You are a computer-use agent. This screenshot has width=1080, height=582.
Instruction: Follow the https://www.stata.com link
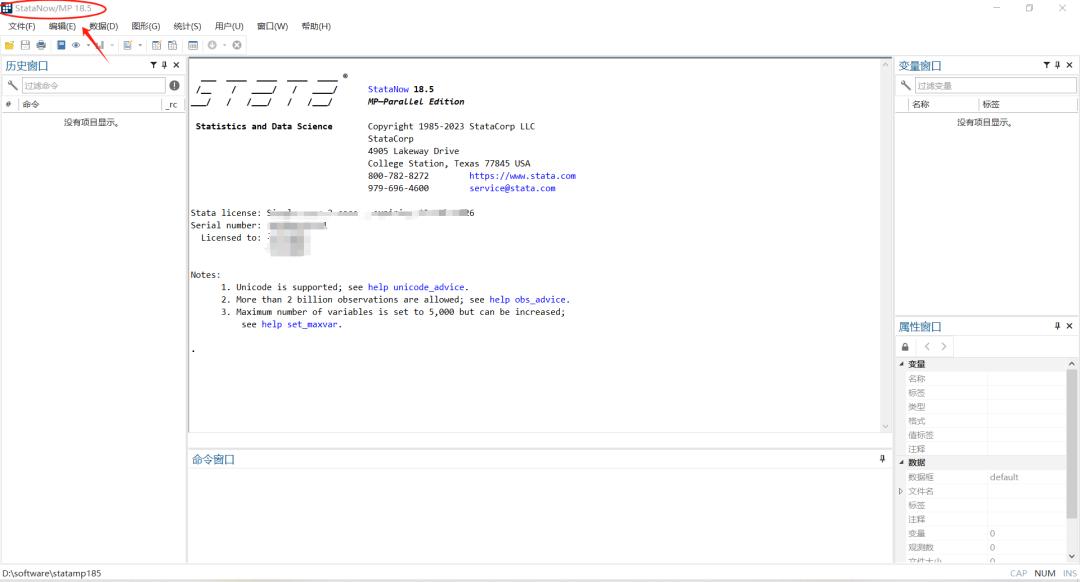(x=523, y=175)
